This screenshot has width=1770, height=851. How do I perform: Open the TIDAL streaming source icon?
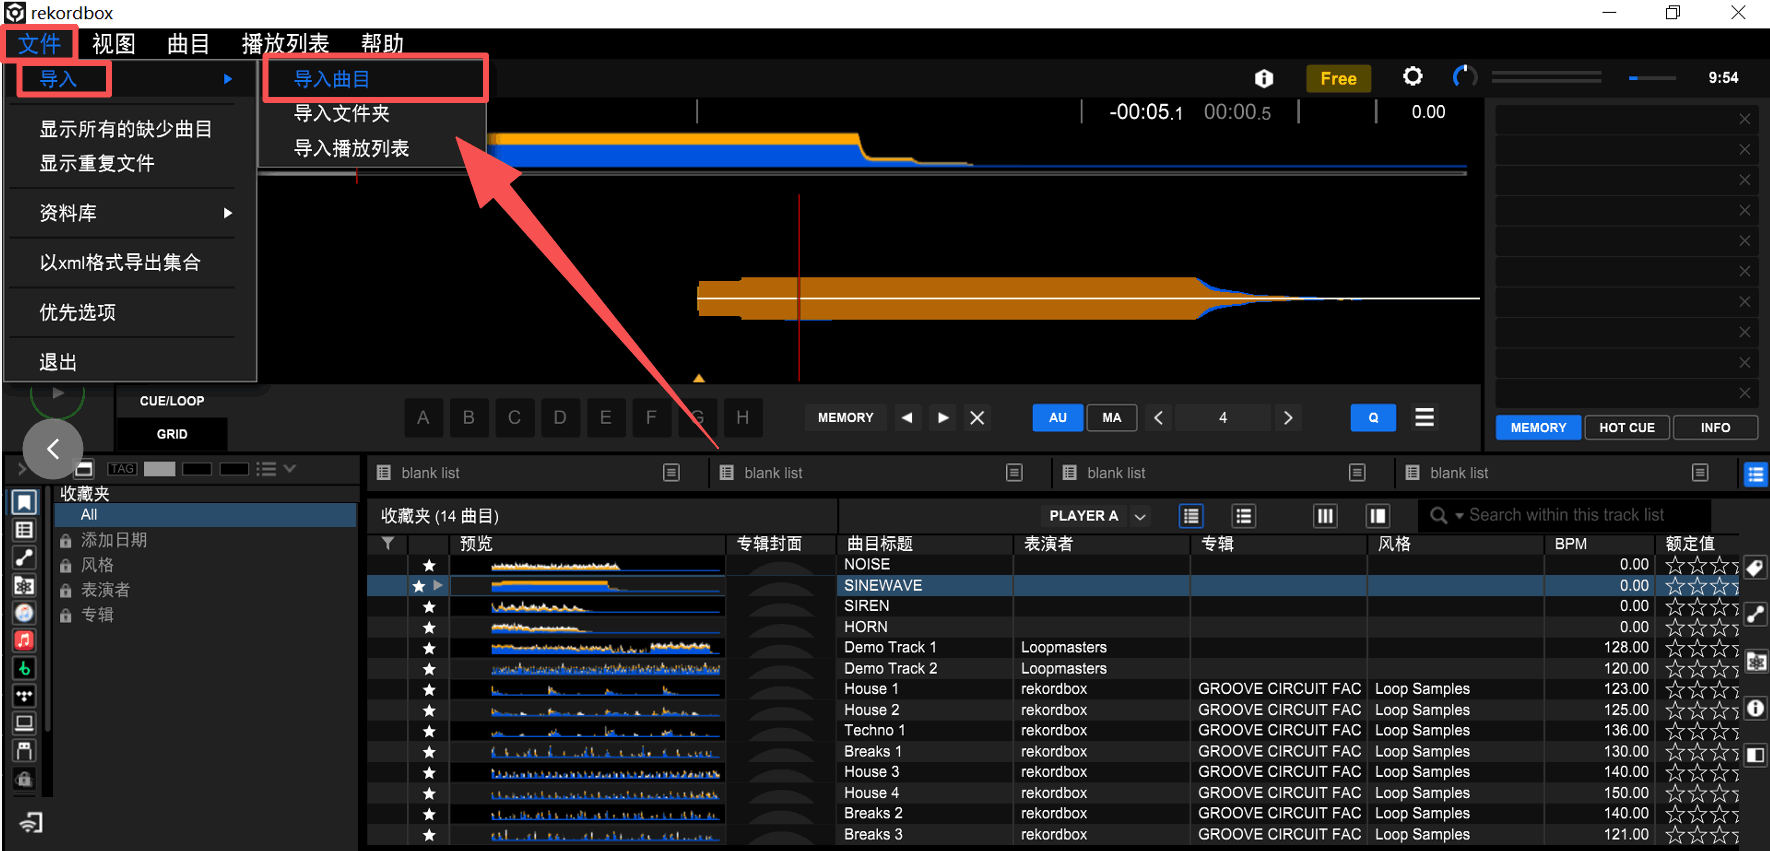24,695
